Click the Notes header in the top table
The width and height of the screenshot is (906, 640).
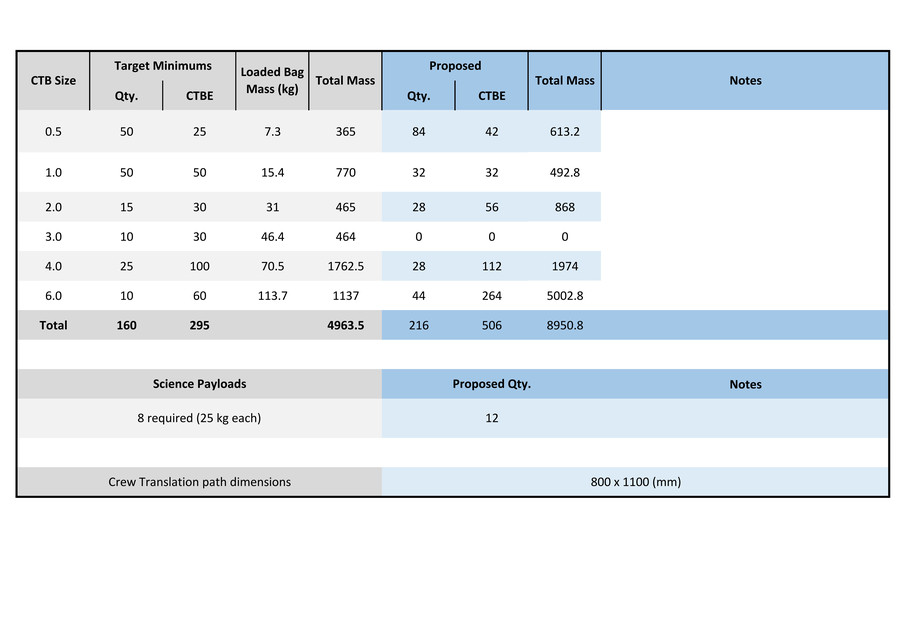(745, 80)
